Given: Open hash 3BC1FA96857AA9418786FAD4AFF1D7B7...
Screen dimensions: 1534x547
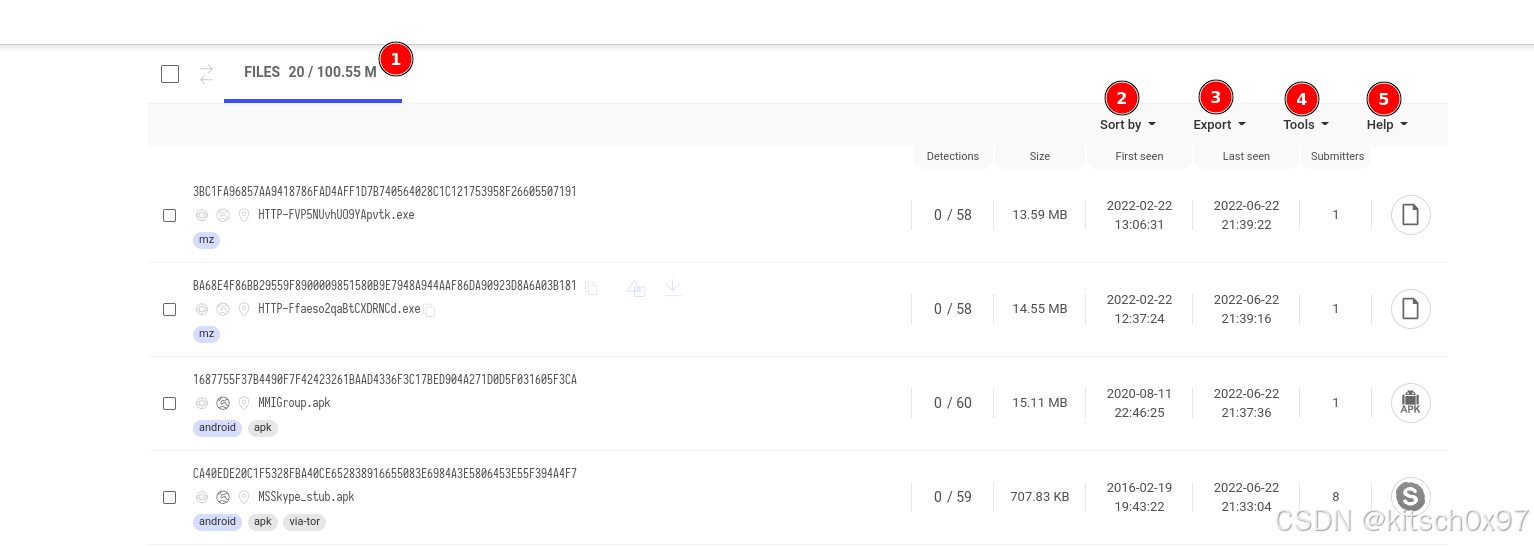Looking at the screenshot, I should pos(385,192).
